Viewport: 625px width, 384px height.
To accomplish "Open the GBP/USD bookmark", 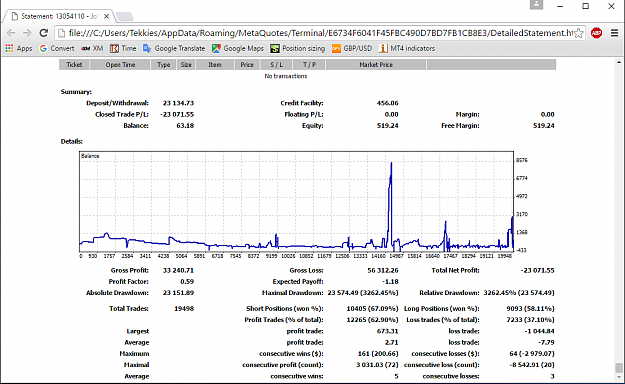I will click(352, 48).
